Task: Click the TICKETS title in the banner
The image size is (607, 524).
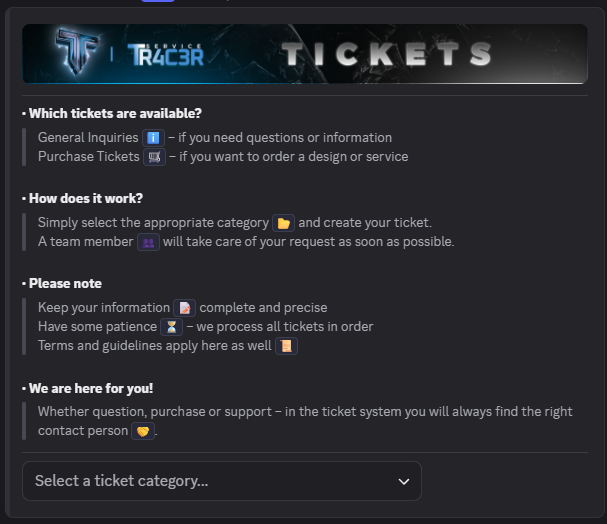Action: click(x=385, y=54)
